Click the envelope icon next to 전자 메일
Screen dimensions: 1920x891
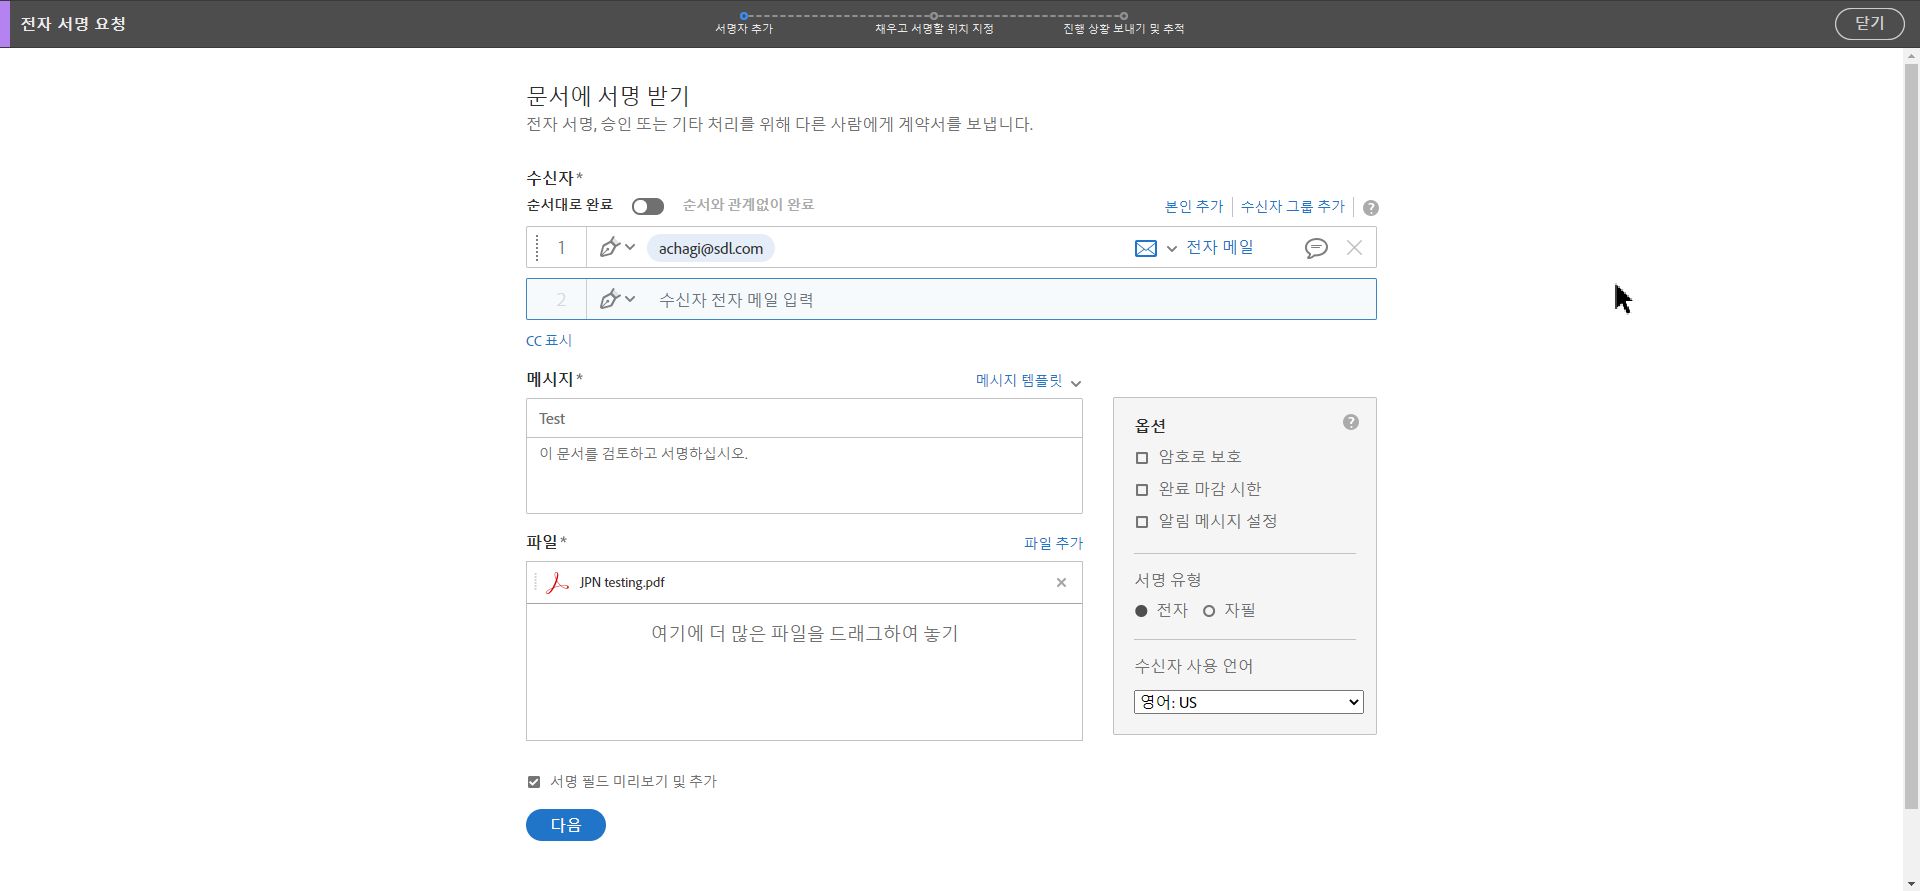pyautogui.click(x=1146, y=248)
